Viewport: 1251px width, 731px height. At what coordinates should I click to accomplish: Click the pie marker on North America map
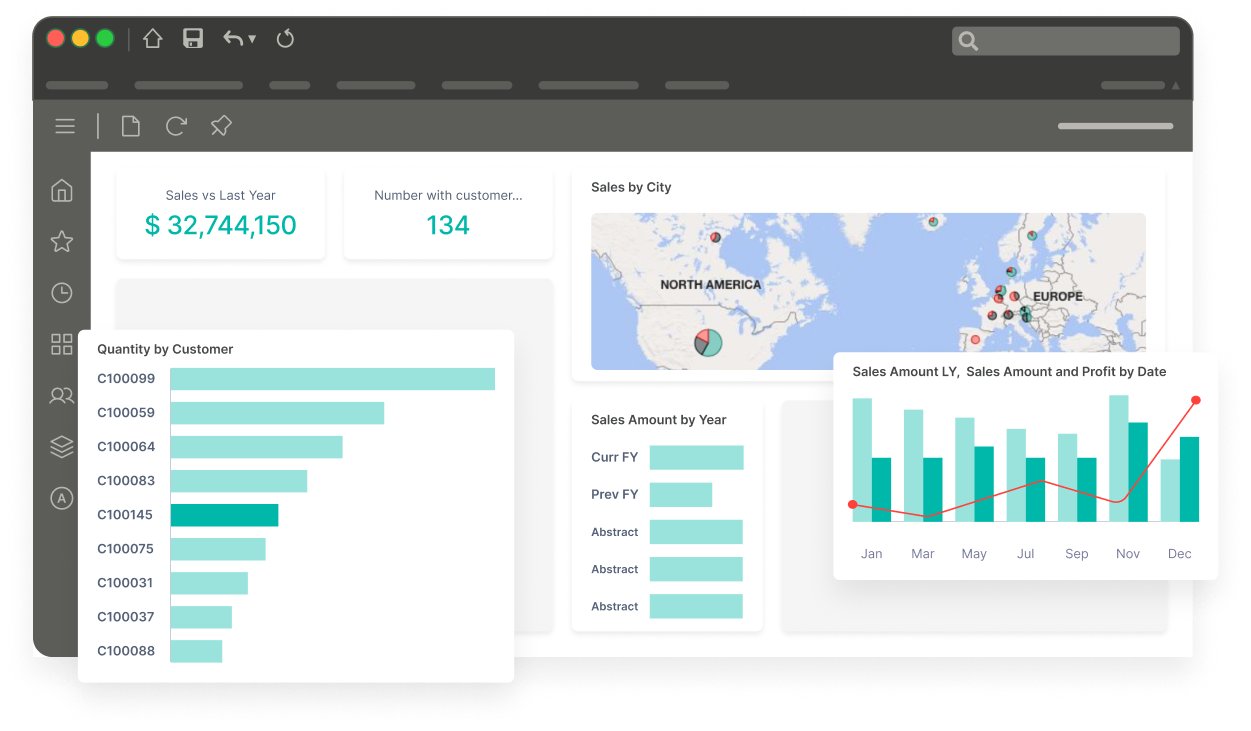(708, 343)
